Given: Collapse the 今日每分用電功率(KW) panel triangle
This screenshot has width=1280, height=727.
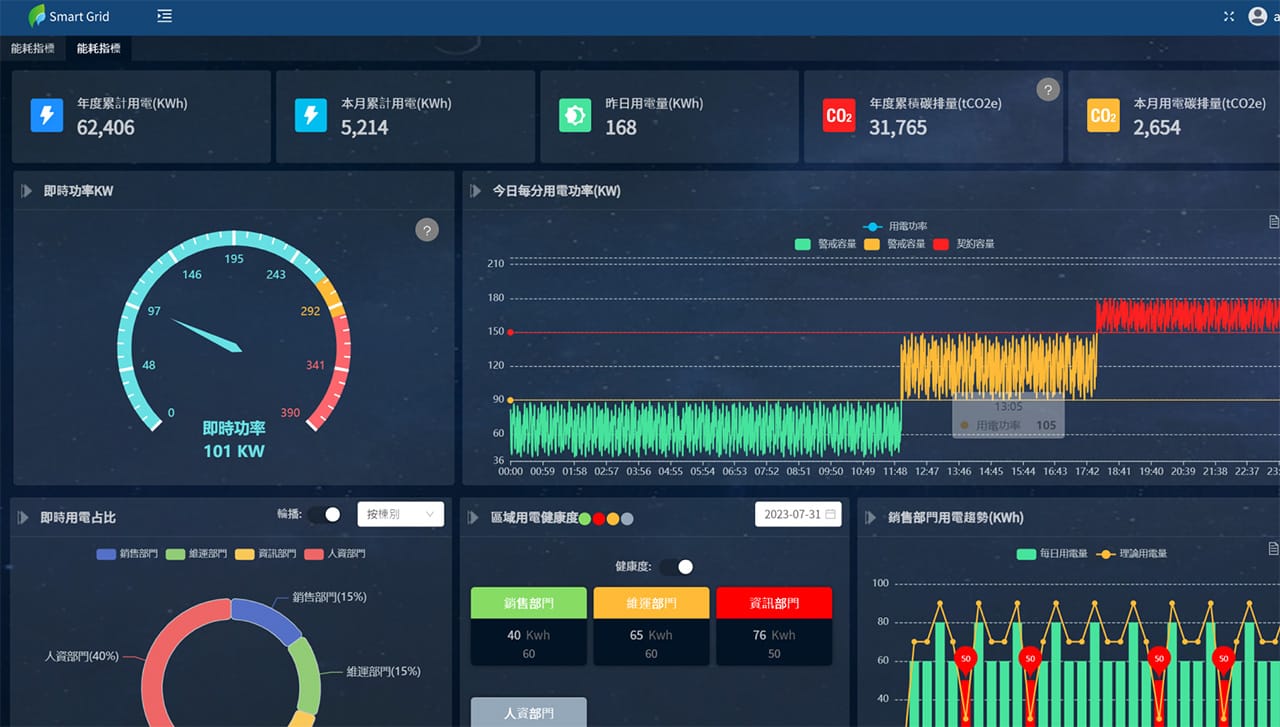Looking at the screenshot, I should (x=477, y=191).
